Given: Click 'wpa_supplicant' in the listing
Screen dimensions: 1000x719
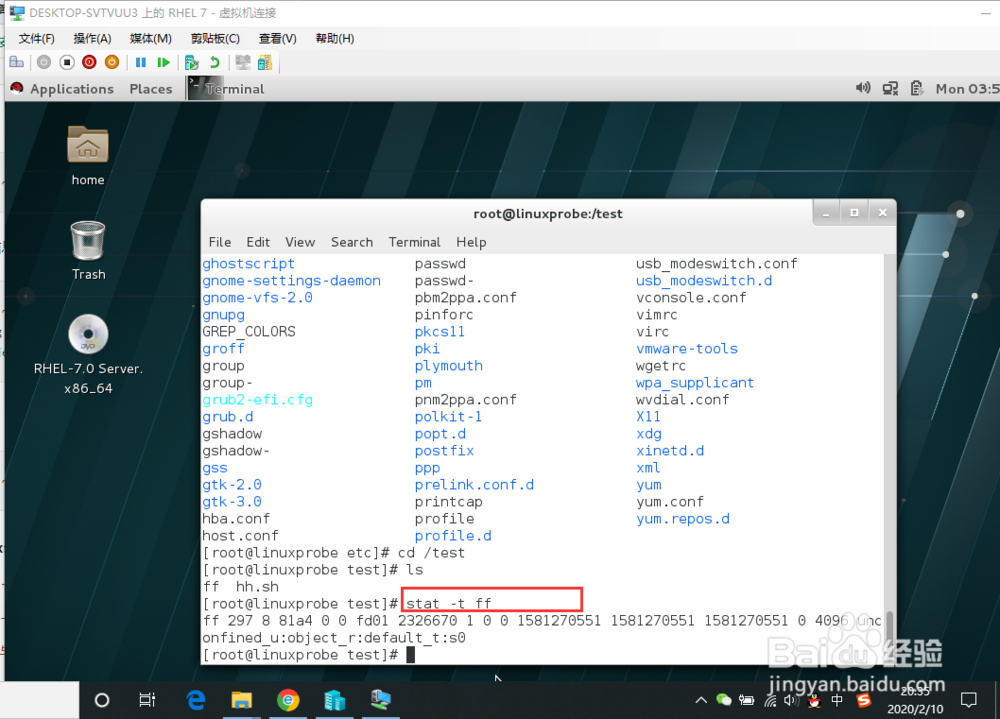Looking at the screenshot, I should point(695,383).
